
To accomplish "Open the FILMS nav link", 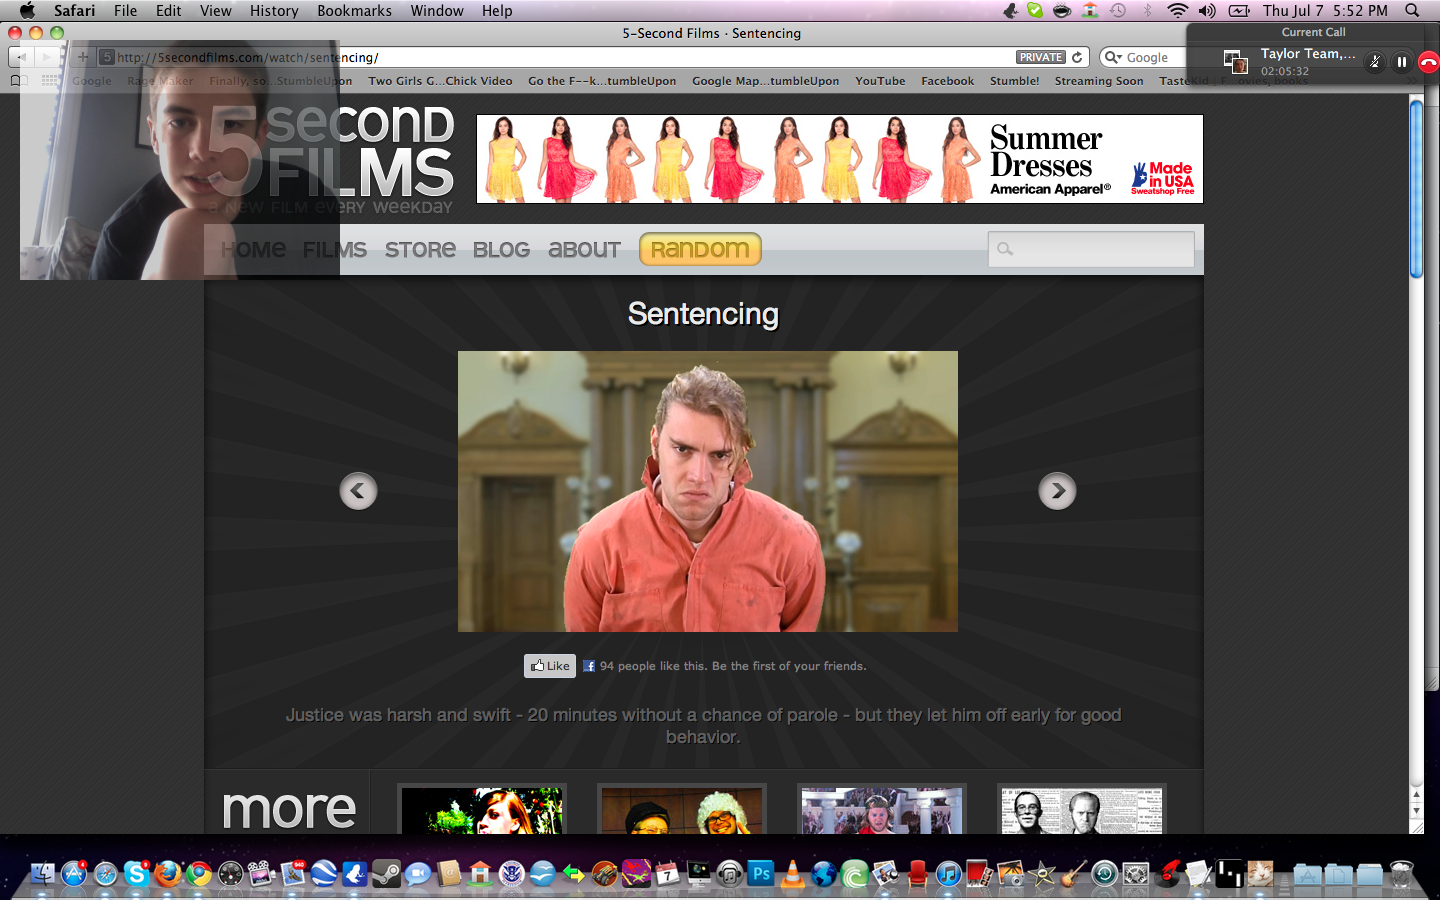I will click(x=335, y=250).
